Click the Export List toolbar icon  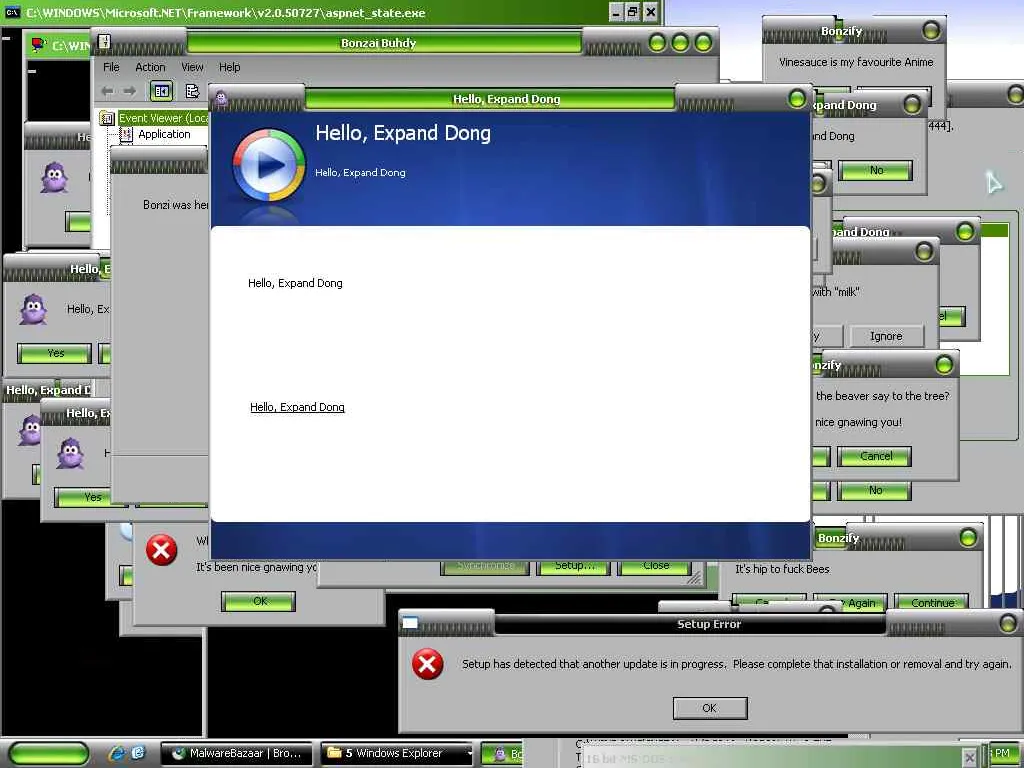pyautogui.click(x=192, y=91)
